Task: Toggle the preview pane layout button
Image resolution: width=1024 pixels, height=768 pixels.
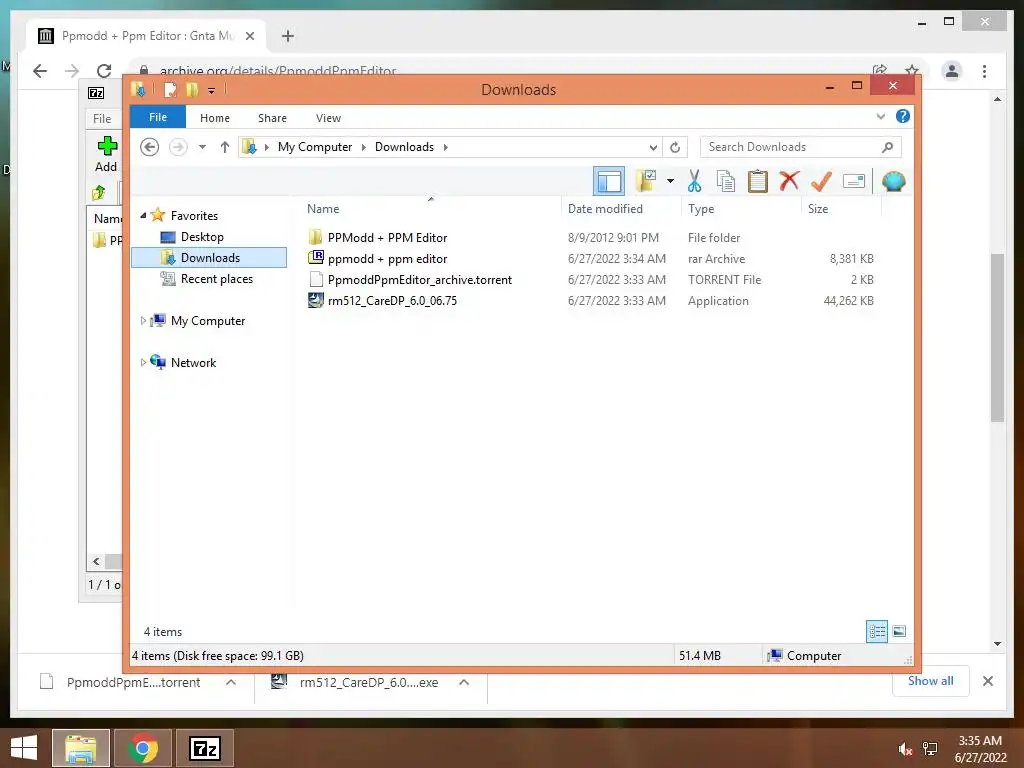Action: pos(609,181)
